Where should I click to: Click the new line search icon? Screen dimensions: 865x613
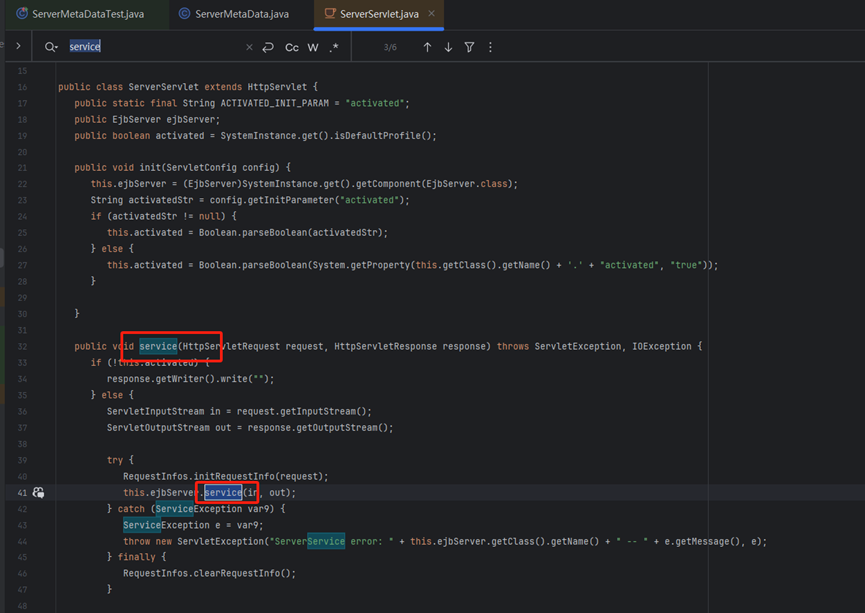(x=268, y=47)
